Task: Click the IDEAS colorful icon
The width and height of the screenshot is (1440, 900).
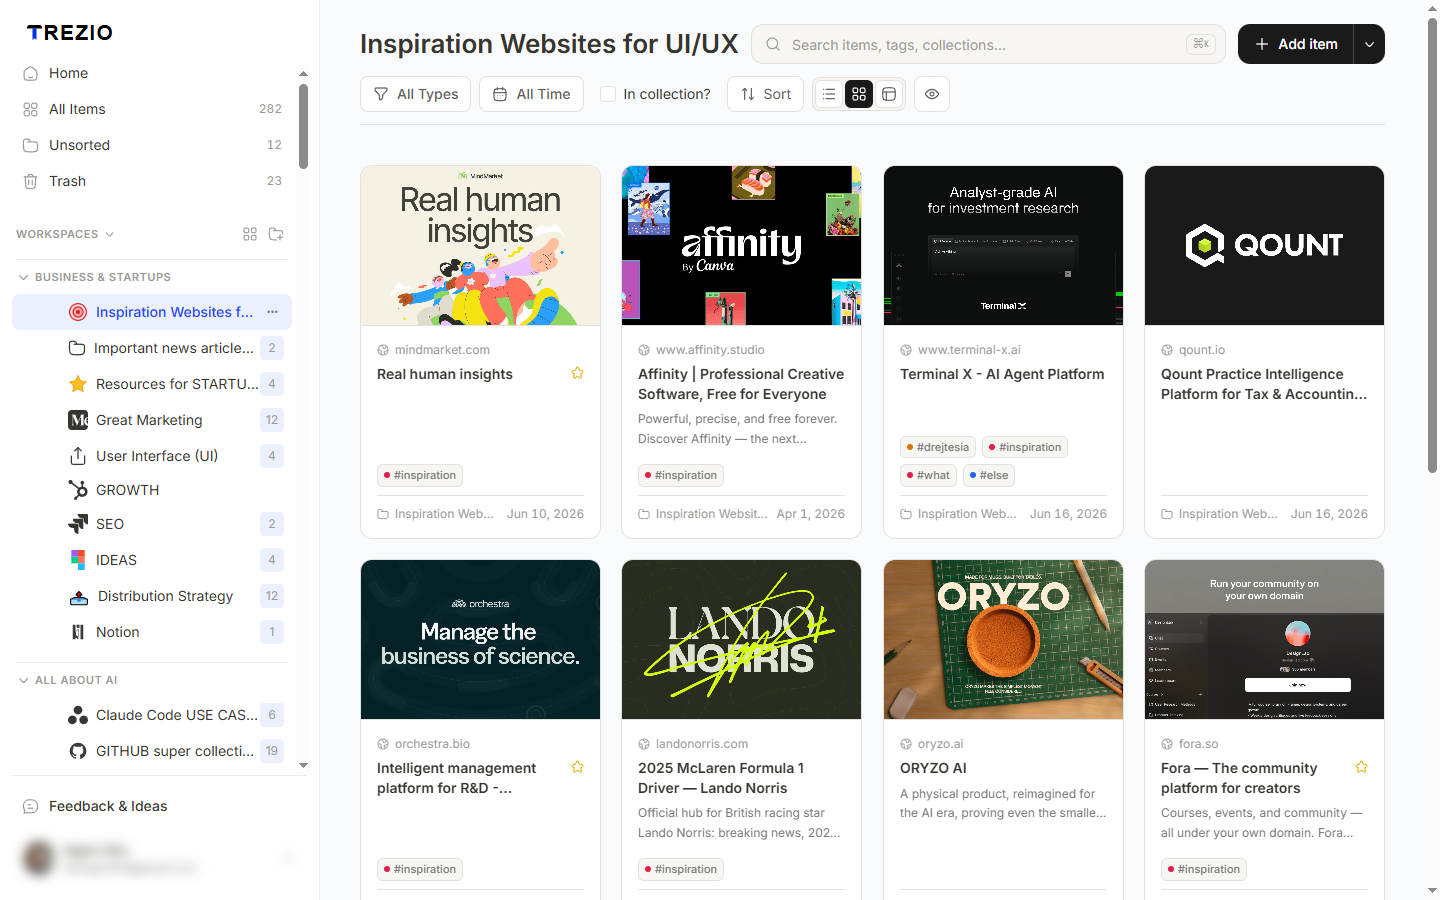Action: click(x=77, y=560)
